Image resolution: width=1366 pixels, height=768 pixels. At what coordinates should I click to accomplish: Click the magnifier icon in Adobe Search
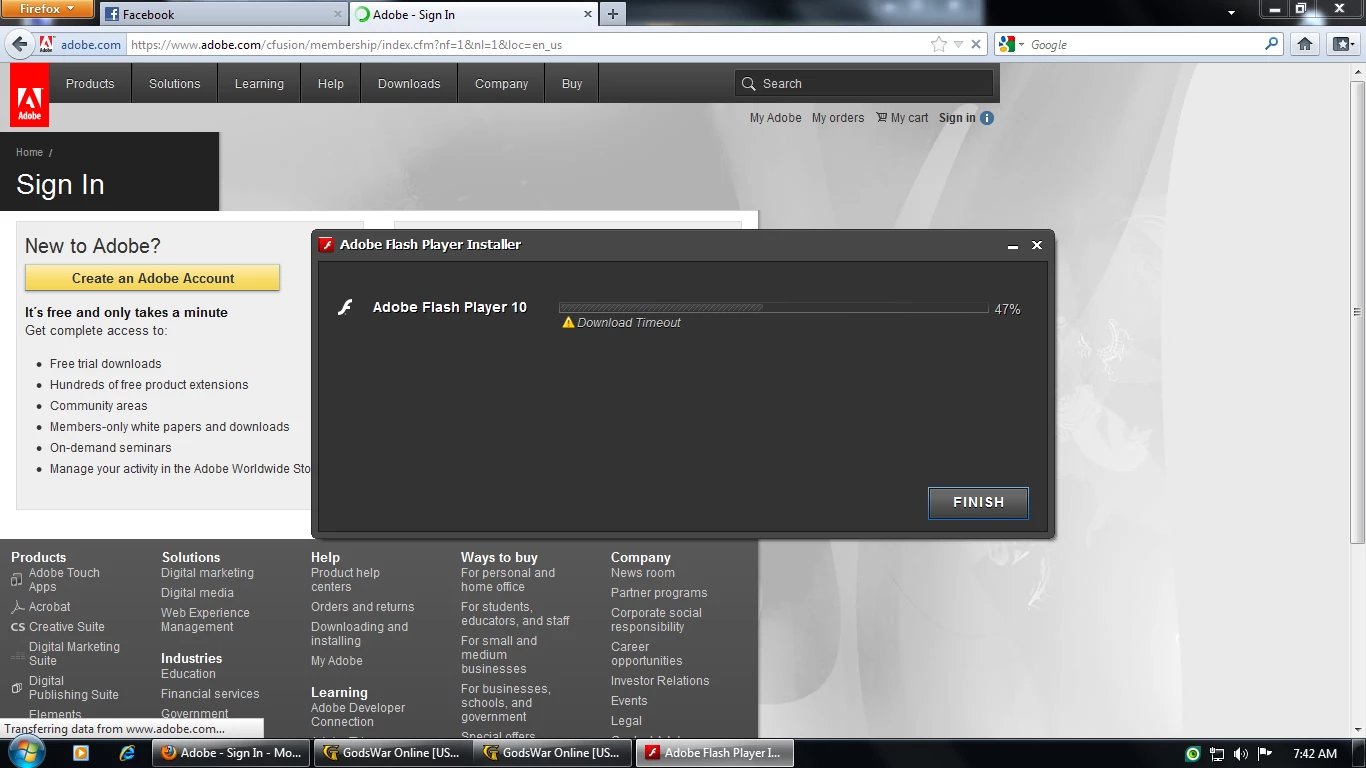tap(749, 84)
